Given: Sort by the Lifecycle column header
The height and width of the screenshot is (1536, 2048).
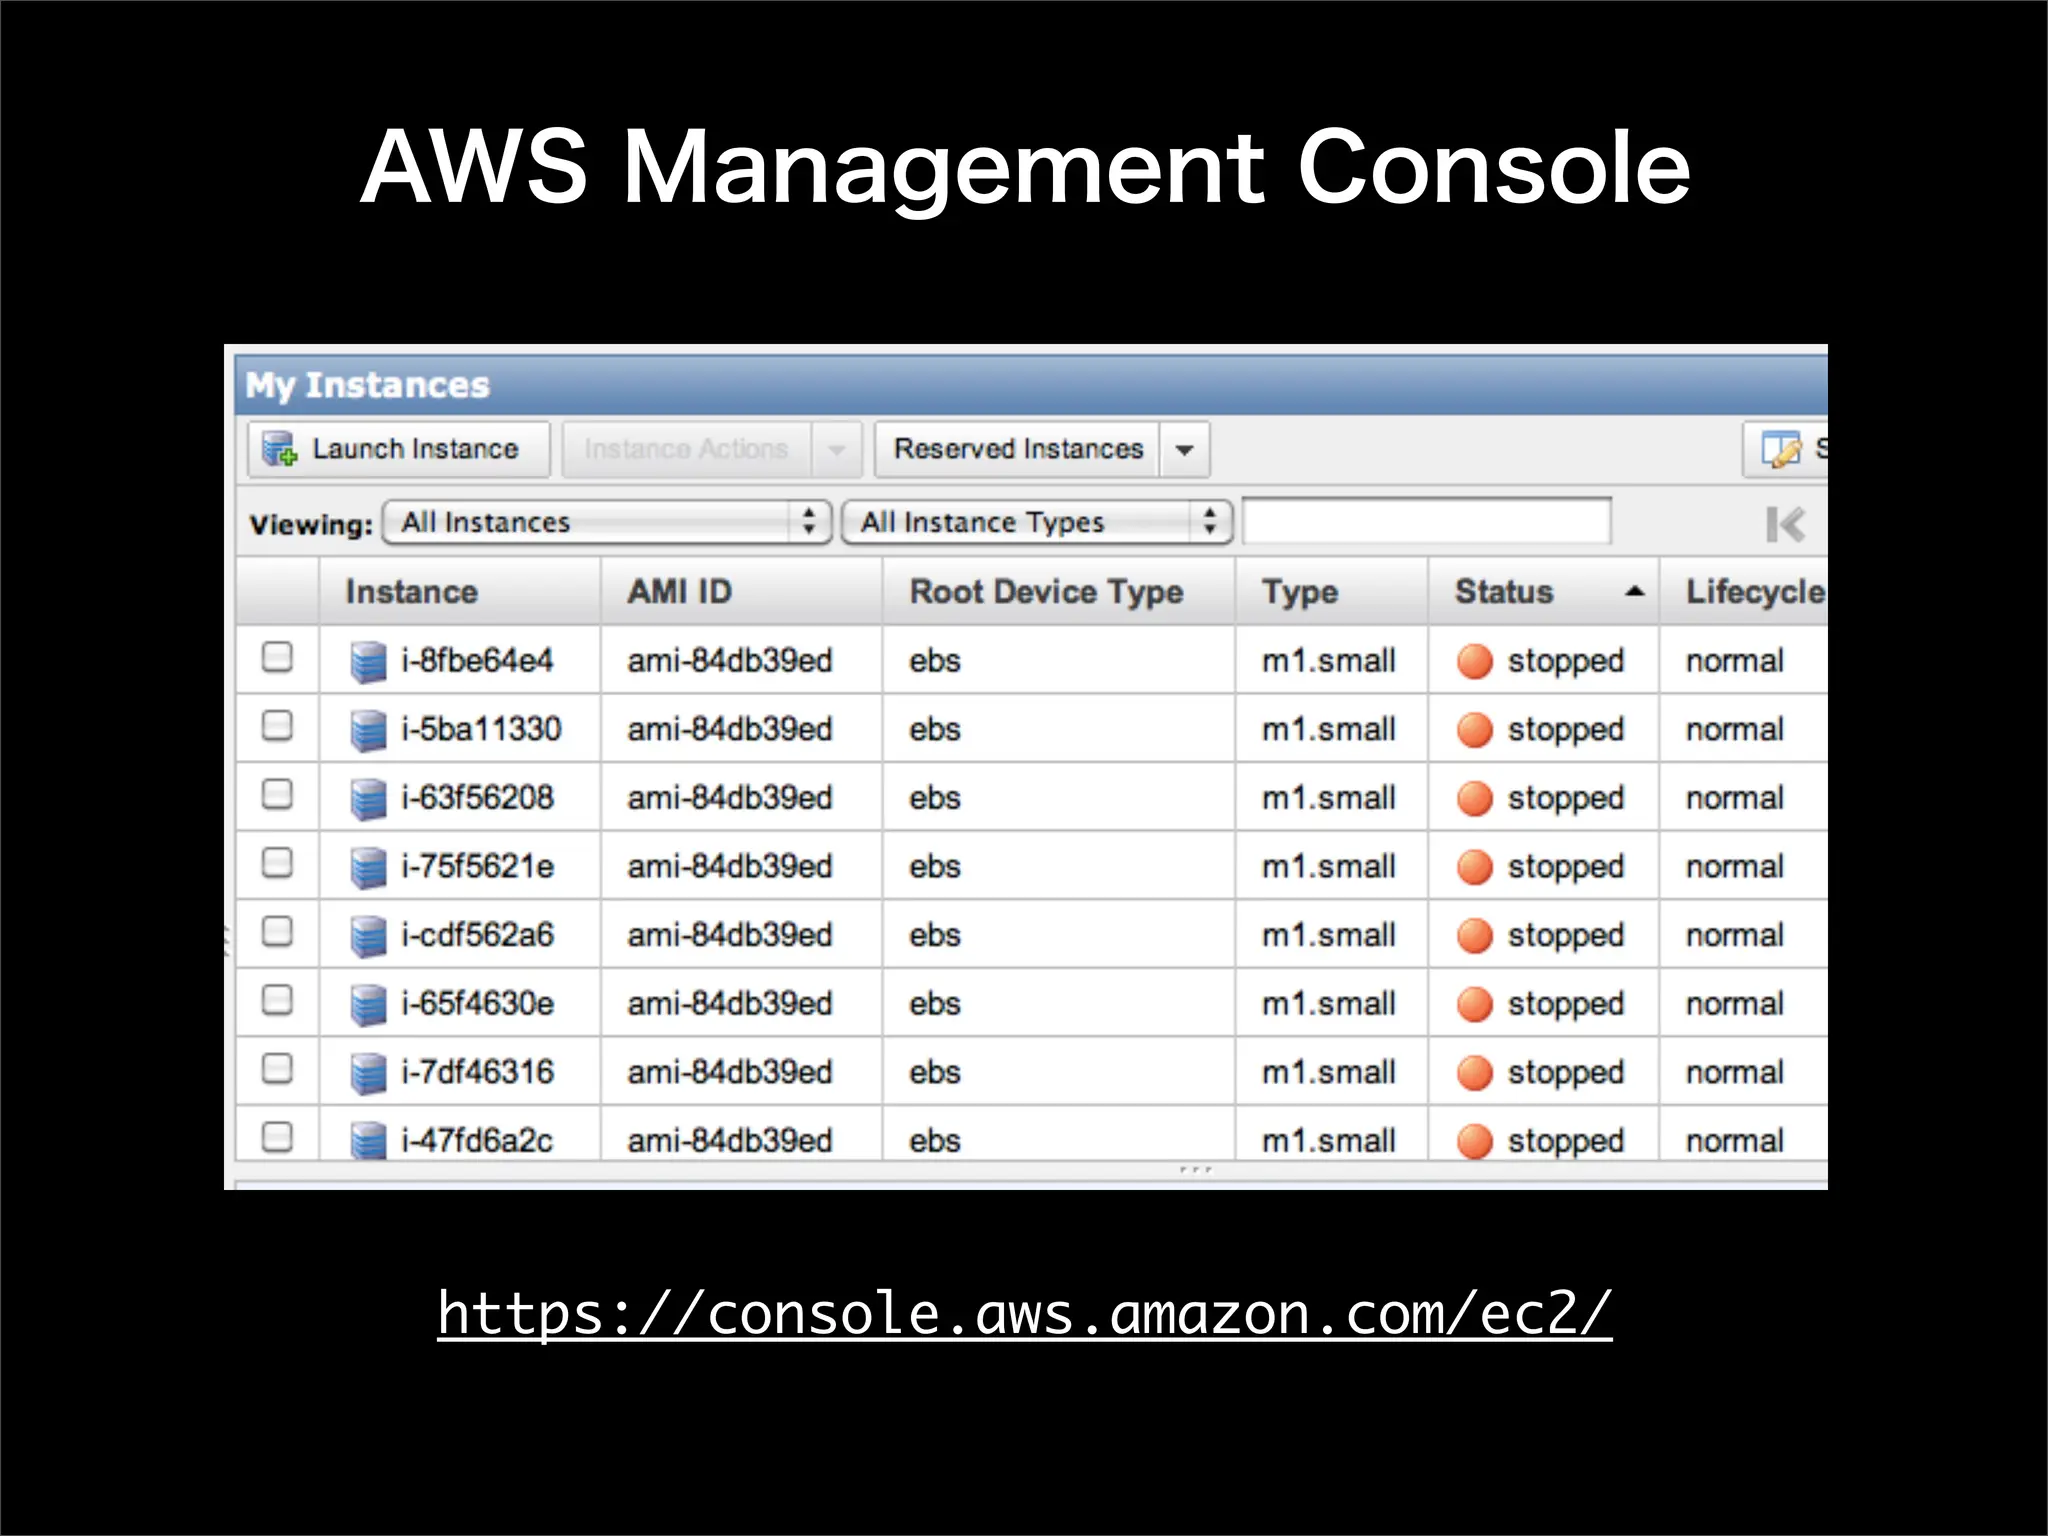Looking at the screenshot, I should 1744,592.
